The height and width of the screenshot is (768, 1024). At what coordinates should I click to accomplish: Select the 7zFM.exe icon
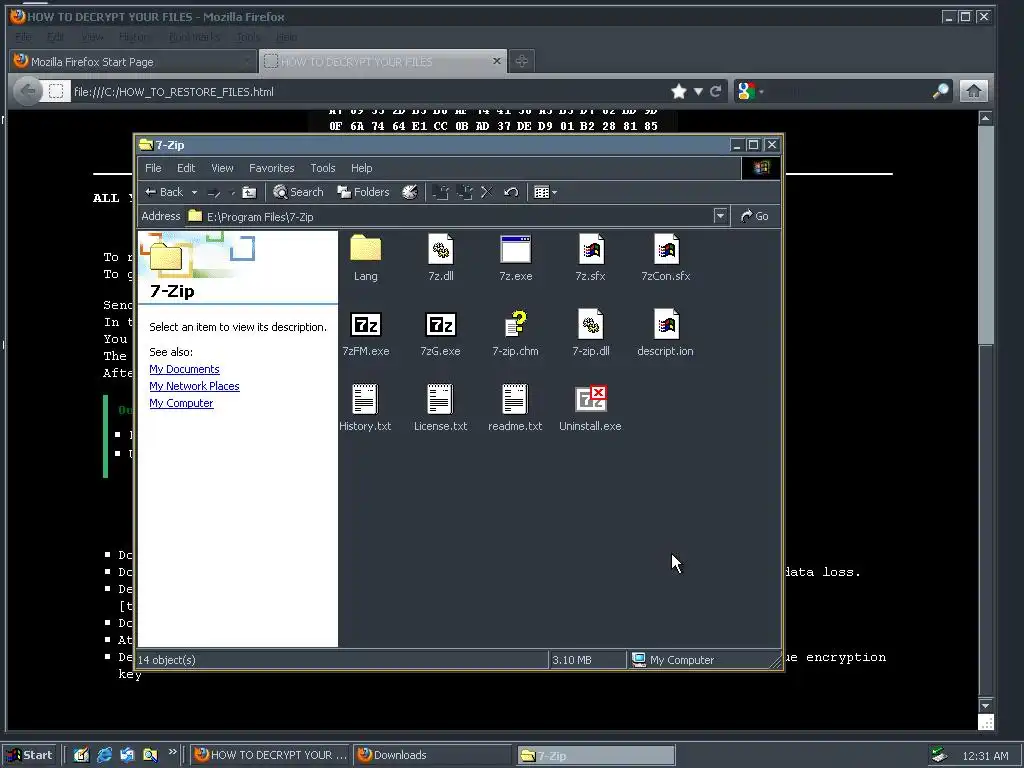pyautogui.click(x=365, y=324)
